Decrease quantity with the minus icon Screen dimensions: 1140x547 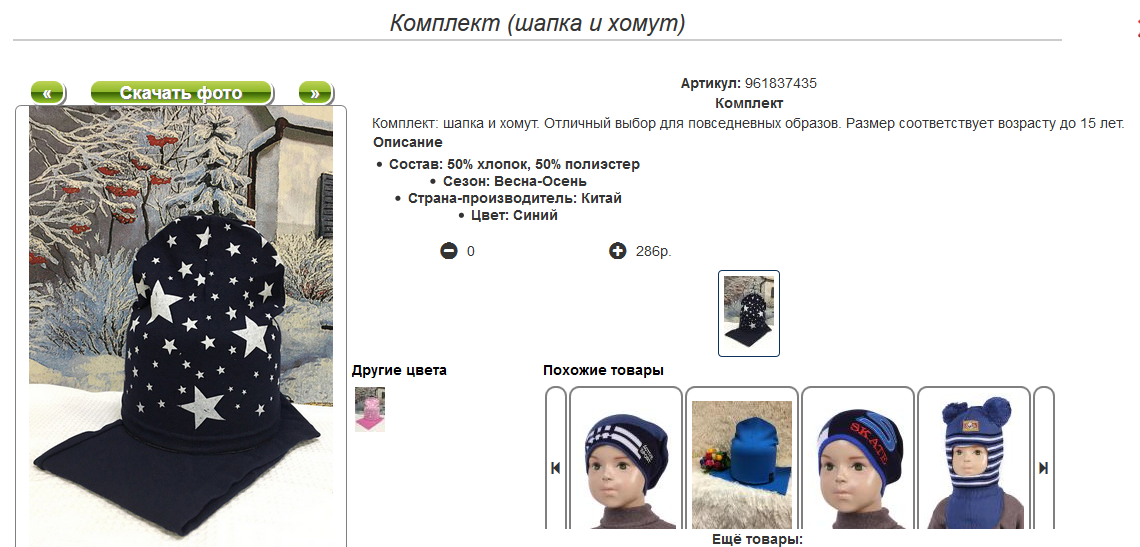[449, 251]
